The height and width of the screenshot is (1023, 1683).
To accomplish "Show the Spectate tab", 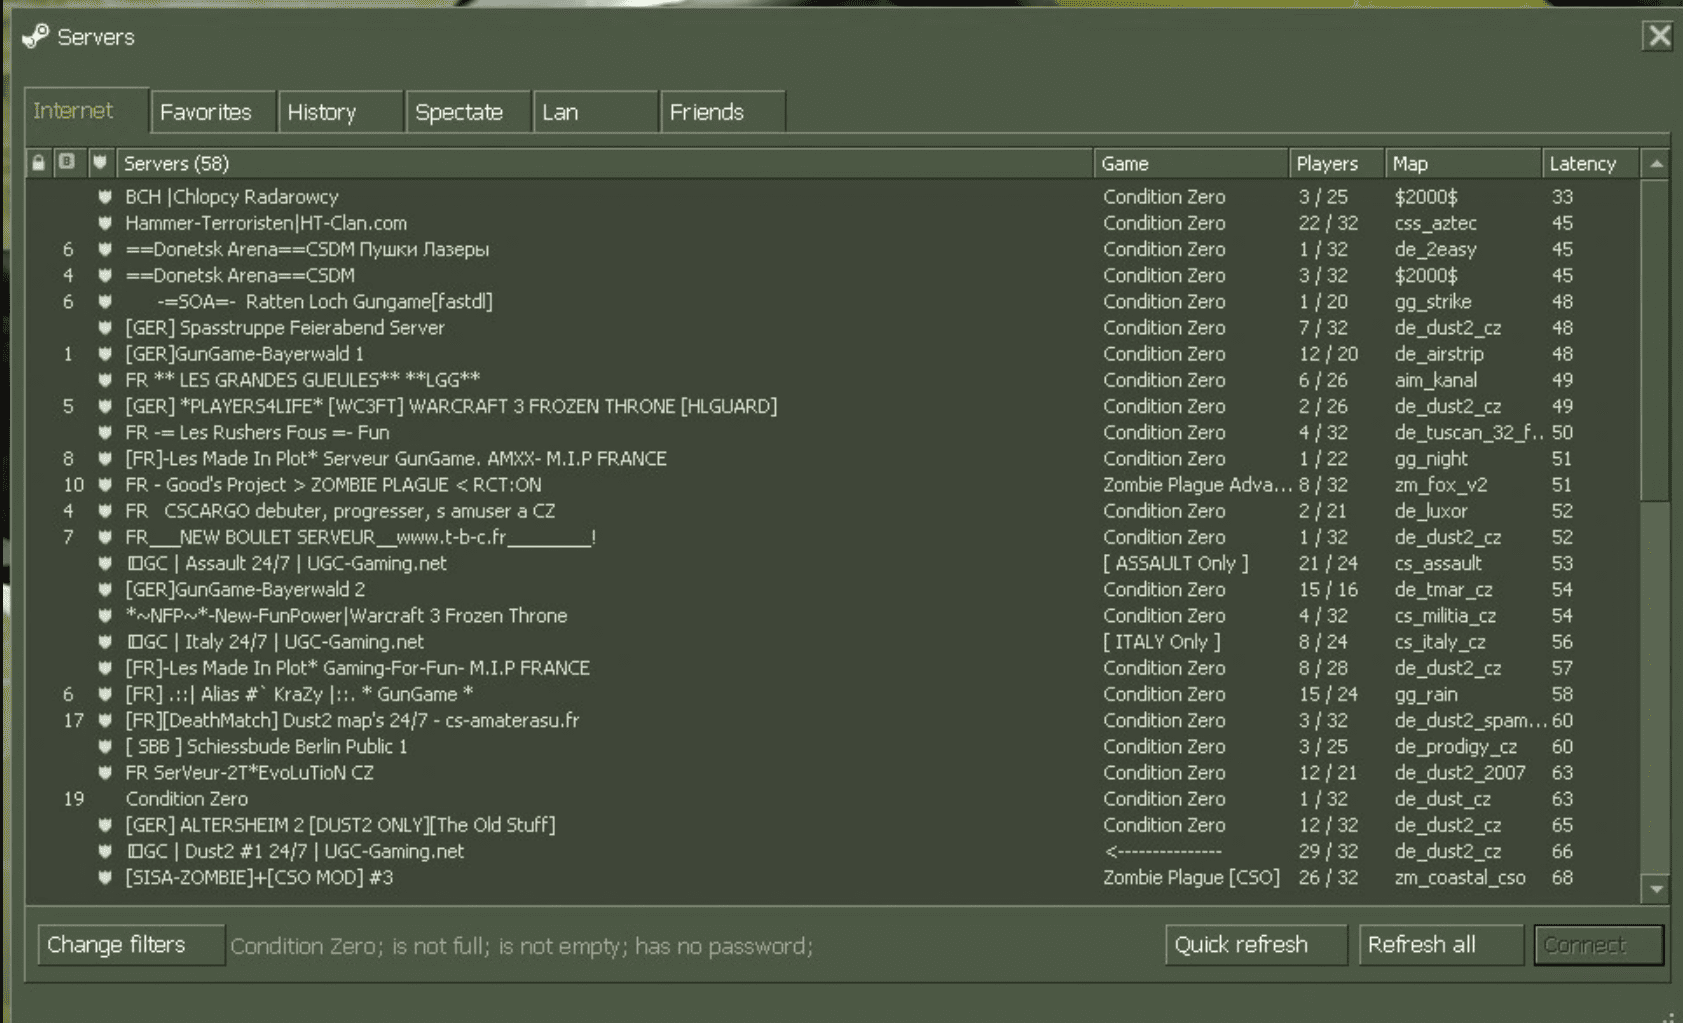I will pos(459,112).
